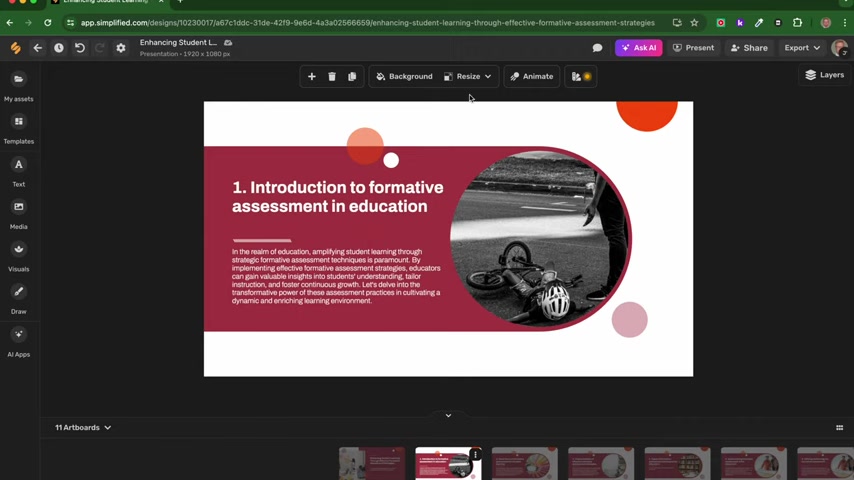Select the first artboard thumbnail
Screen dimensions: 854x480
tap(371, 464)
